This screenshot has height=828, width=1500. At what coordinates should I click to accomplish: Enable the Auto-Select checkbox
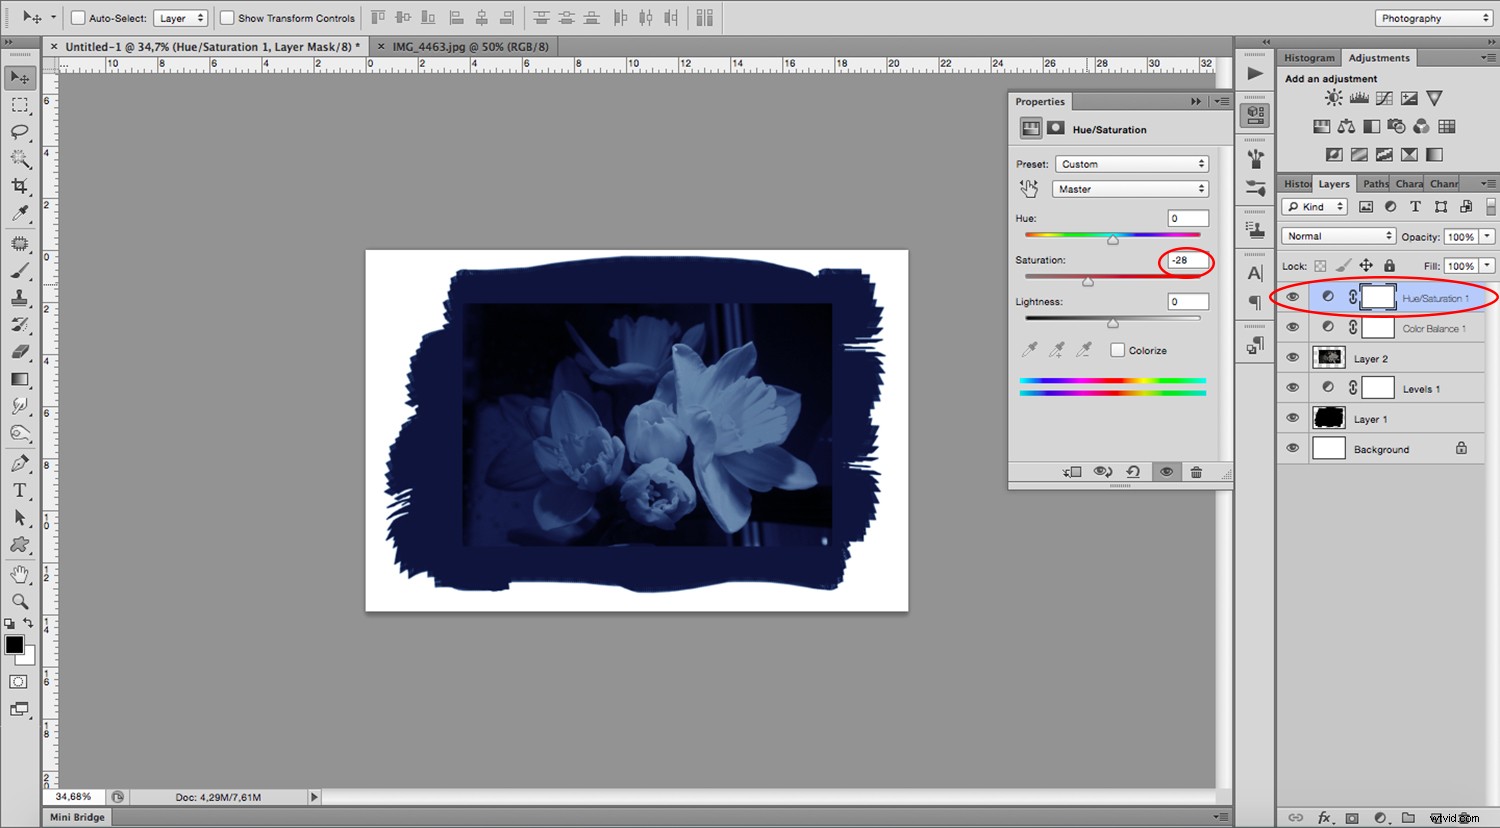(77, 17)
